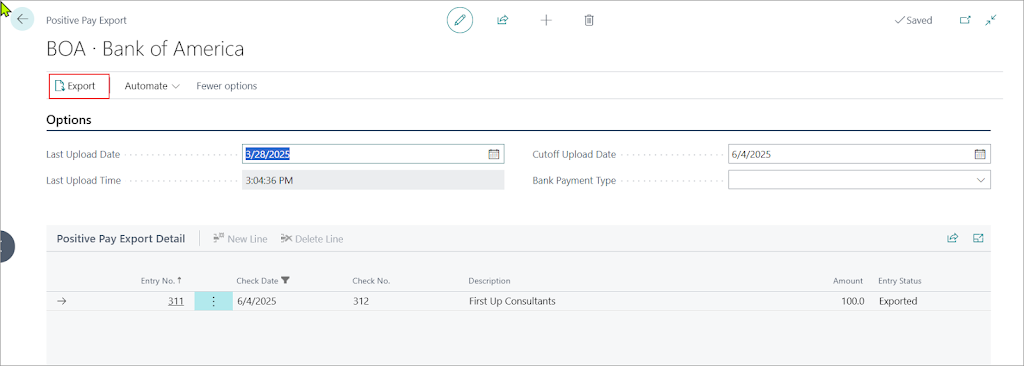Click the Saved status indicator
Image resolution: width=1024 pixels, height=366 pixels.
tap(913, 20)
